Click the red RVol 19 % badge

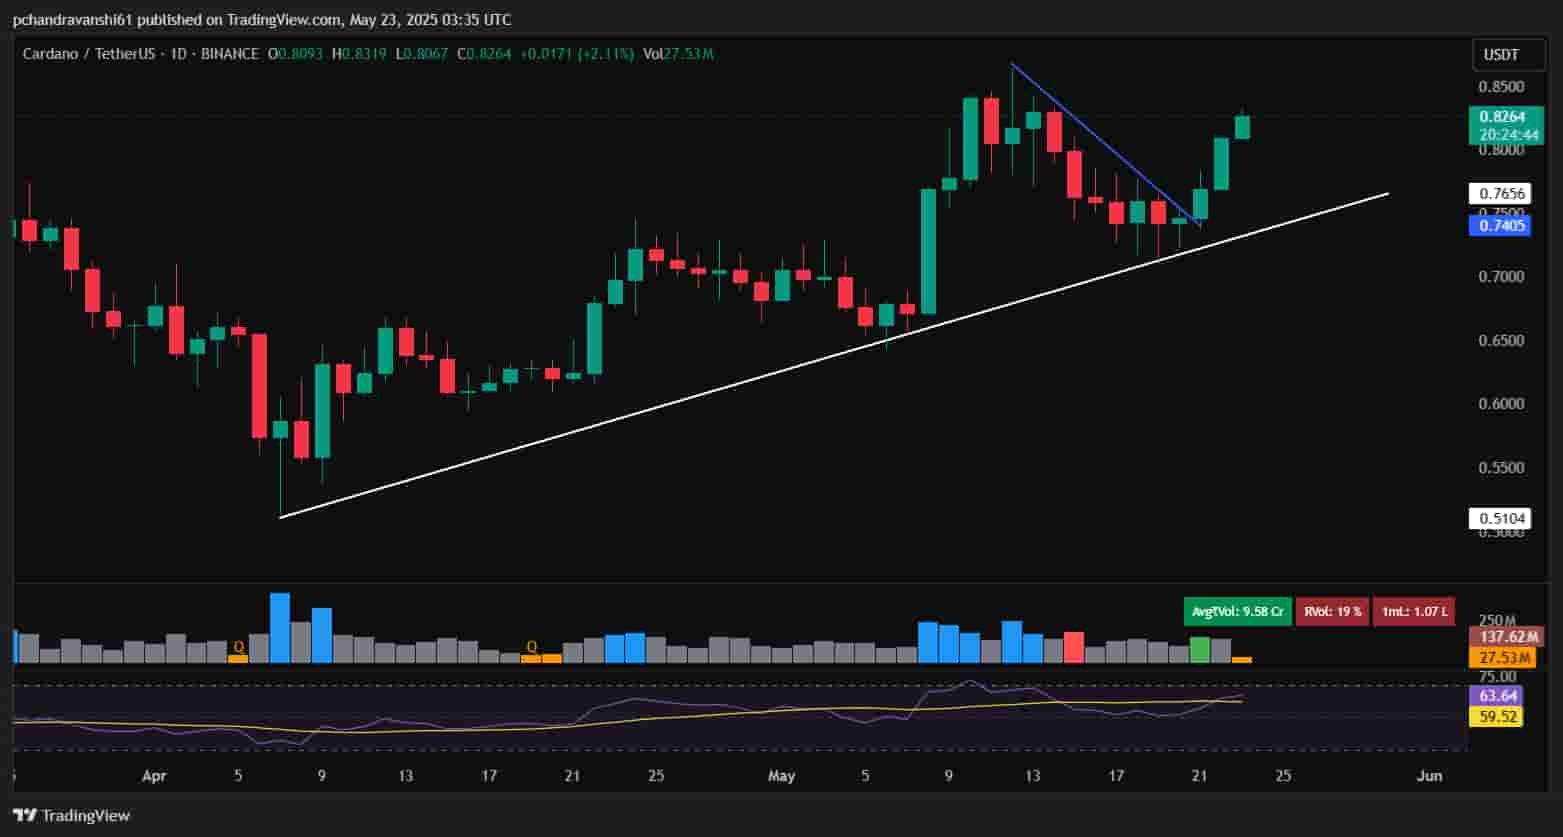click(1332, 611)
